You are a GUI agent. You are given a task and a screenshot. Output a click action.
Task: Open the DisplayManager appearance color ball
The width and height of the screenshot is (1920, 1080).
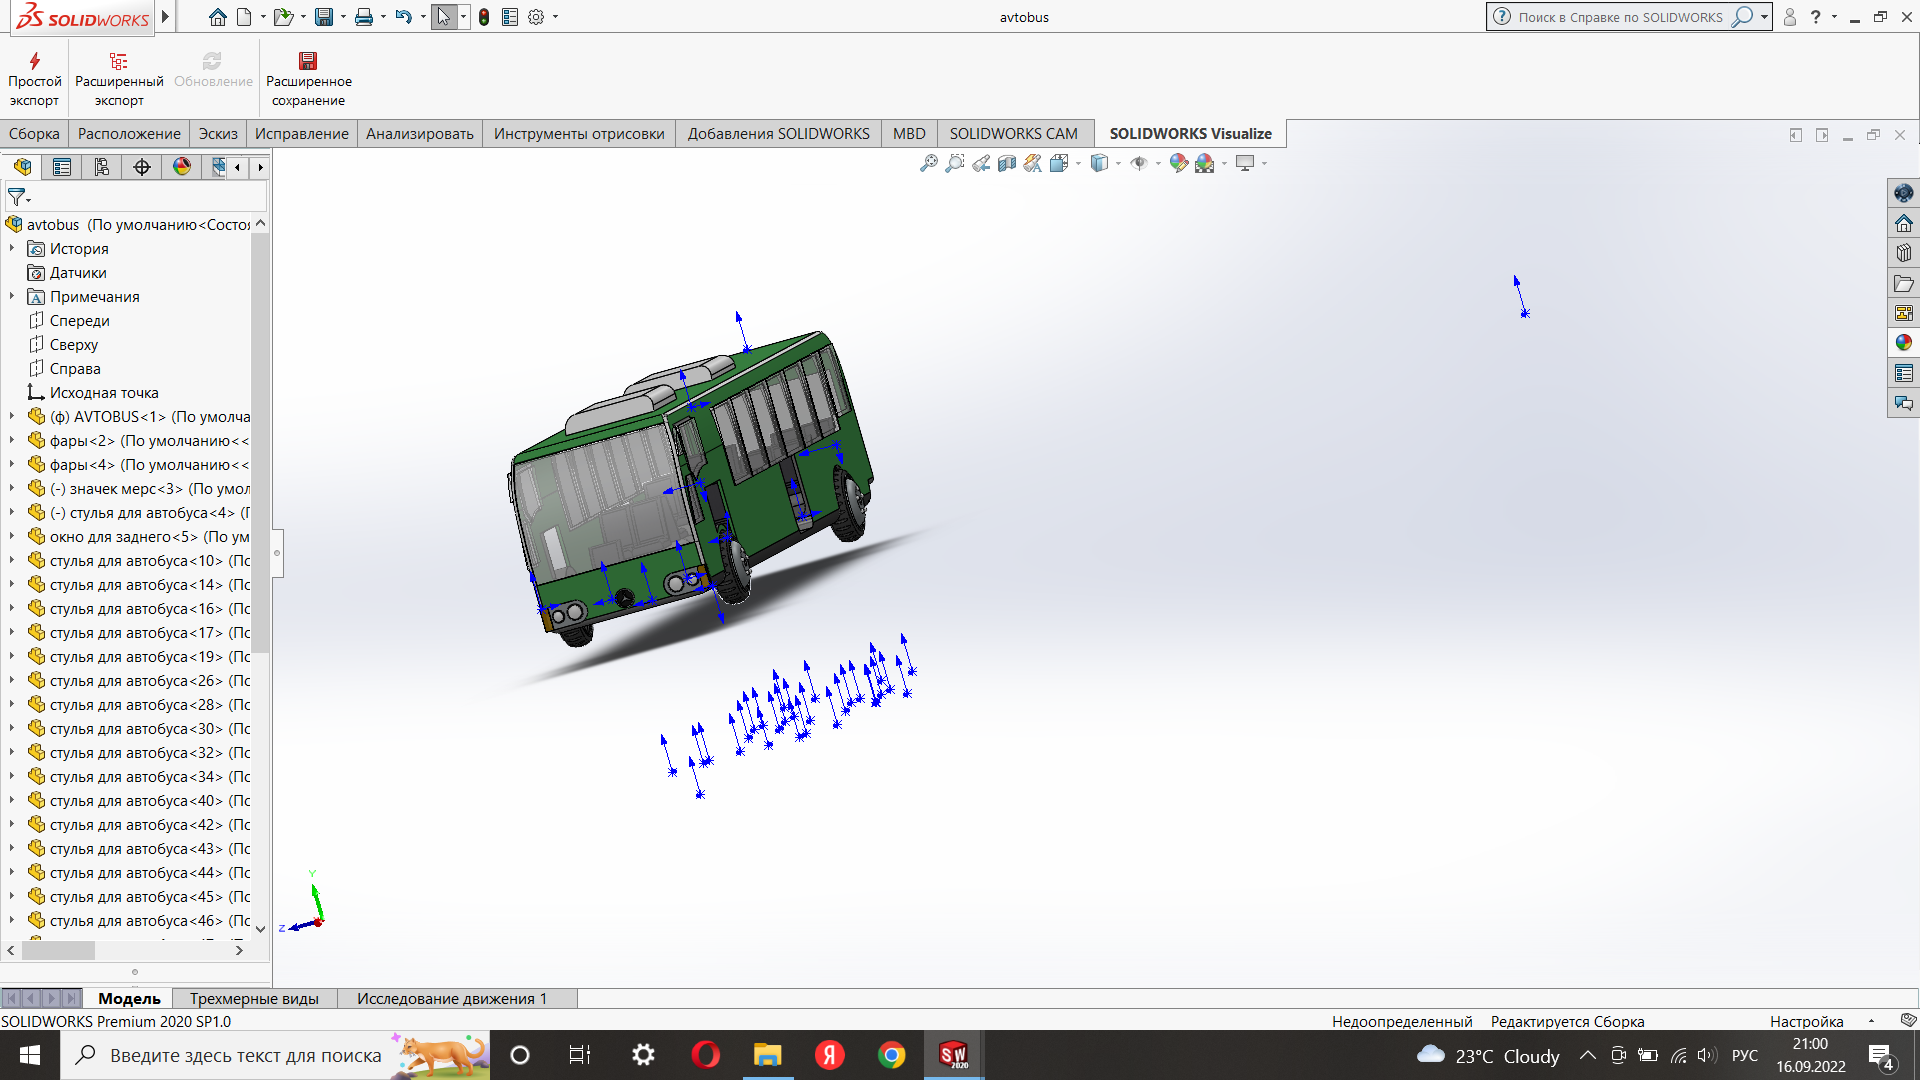[182, 167]
